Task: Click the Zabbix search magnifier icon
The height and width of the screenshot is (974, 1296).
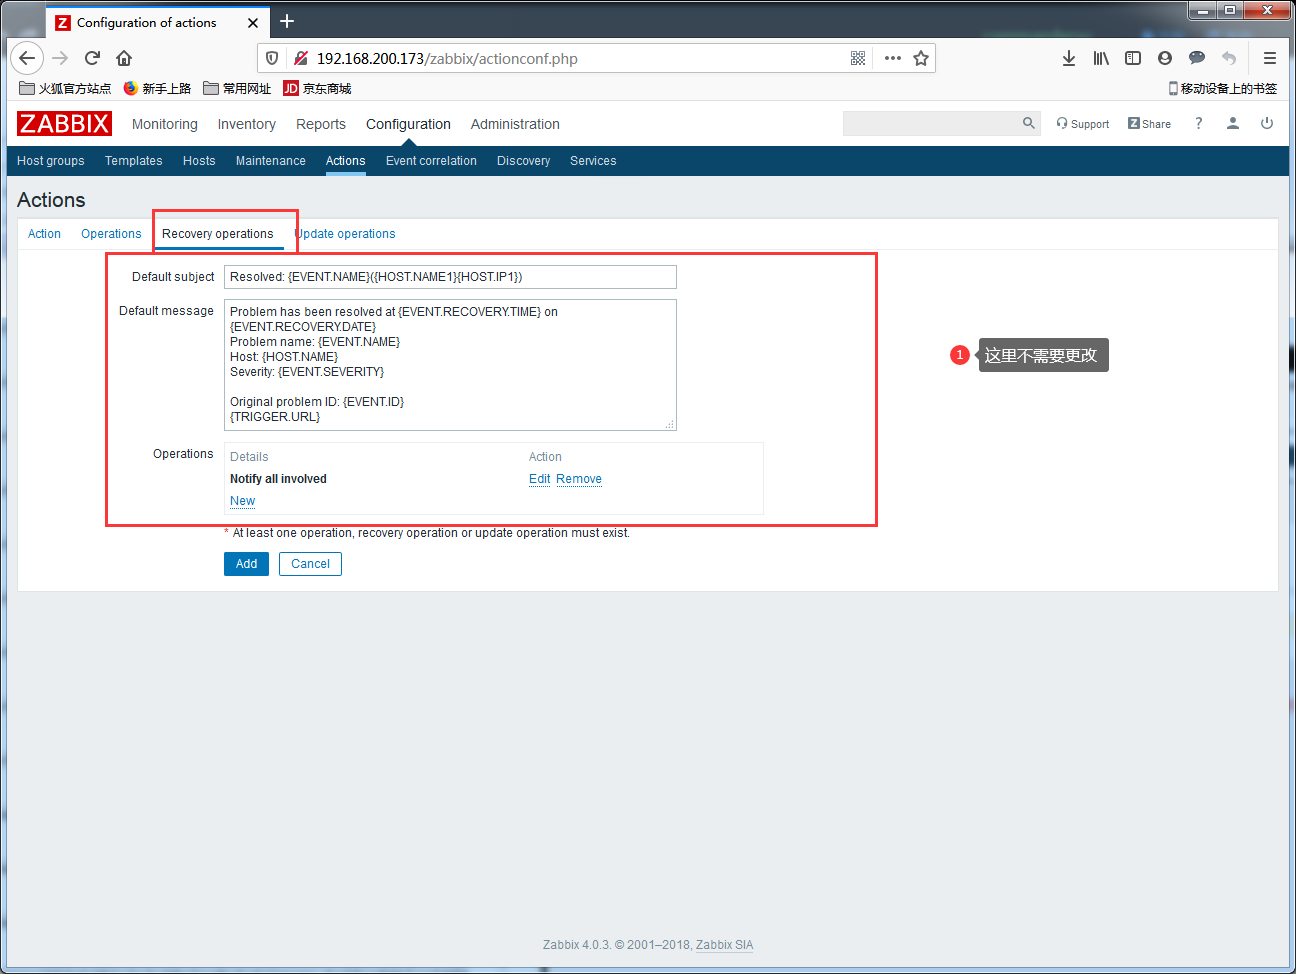Action: pyautogui.click(x=1029, y=123)
